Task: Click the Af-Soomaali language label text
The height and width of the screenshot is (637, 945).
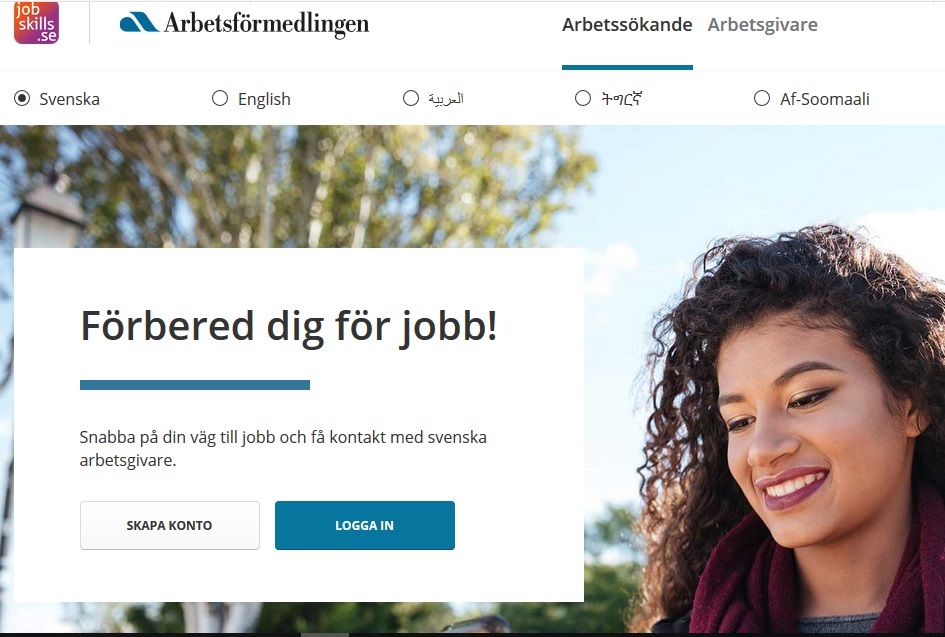Action: [824, 99]
